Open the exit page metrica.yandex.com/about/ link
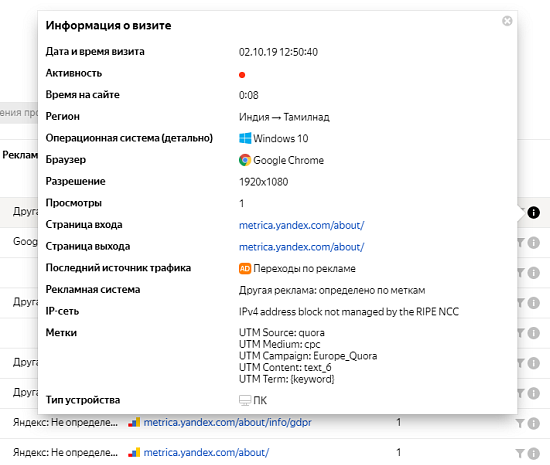This screenshot has height=465, width=550. (301, 247)
